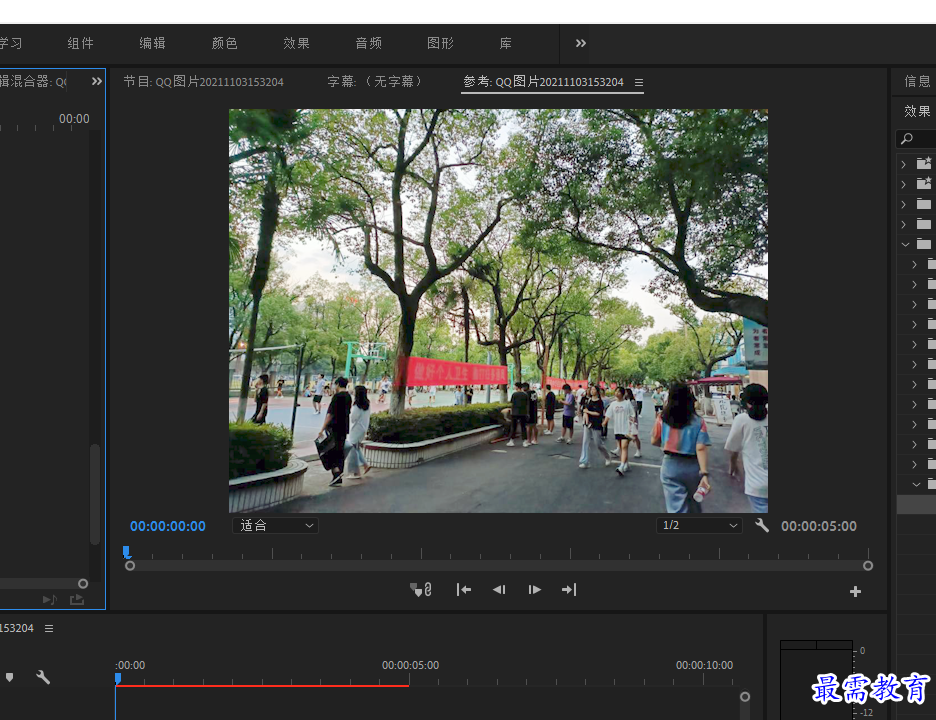Open the 颜色 workspace

(224, 43)
